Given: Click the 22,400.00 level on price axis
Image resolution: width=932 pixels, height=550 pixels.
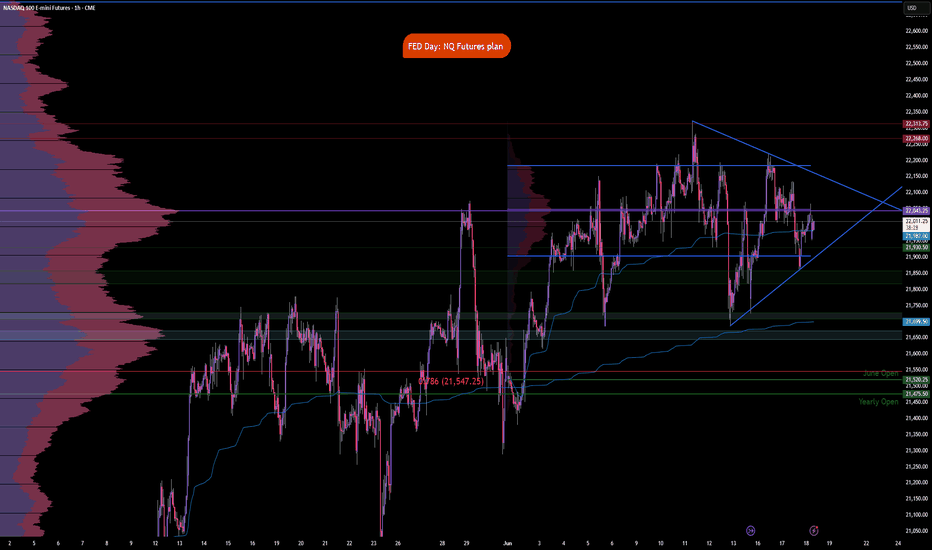Looking at the screenshot, I should (x=917, y=95).
